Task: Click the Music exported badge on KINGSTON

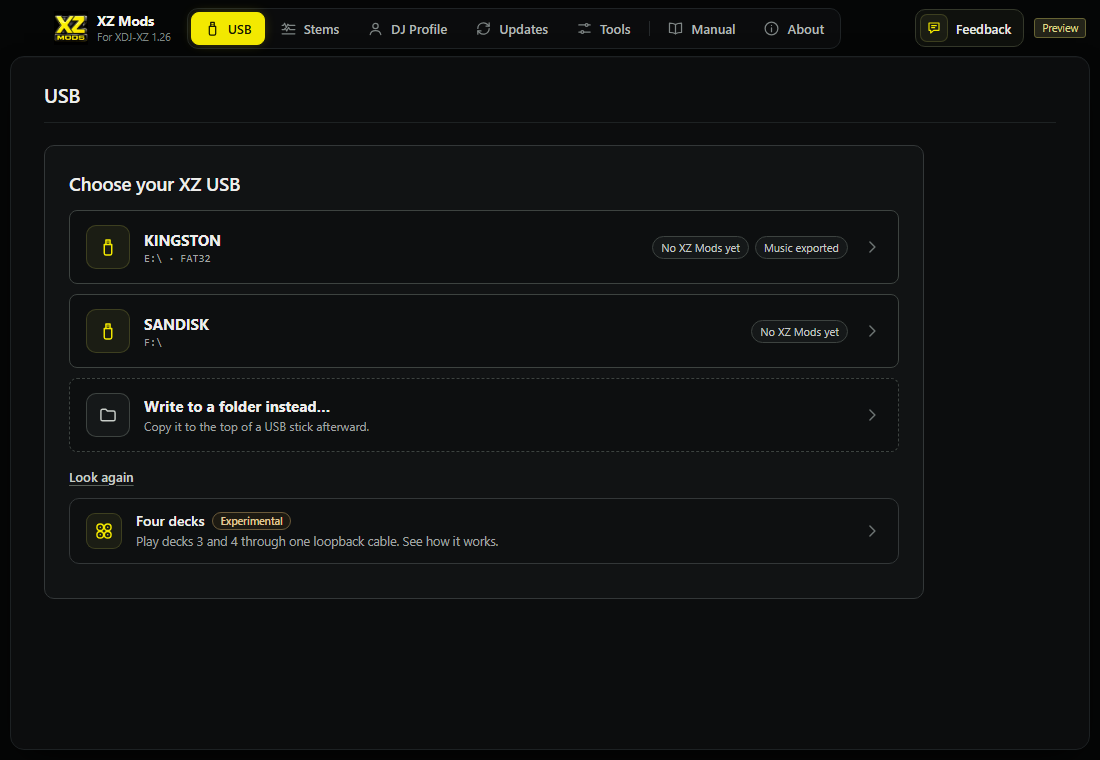Action: coord(801,248)
